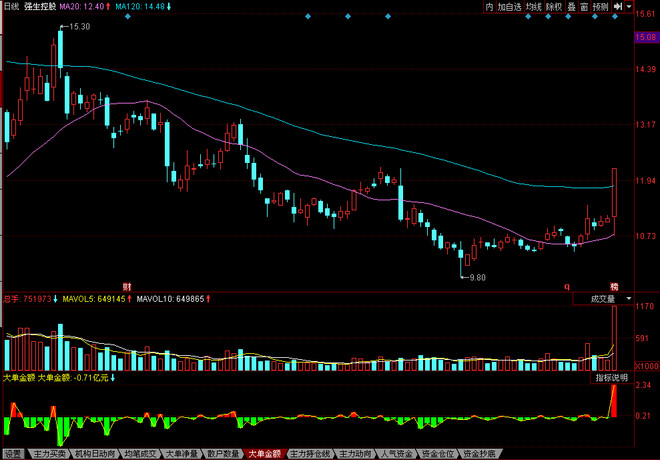Viewport: 660px width, 460px height.
Task: Click the highlighted 15.08 price on axis
Action: pos(646,37)
